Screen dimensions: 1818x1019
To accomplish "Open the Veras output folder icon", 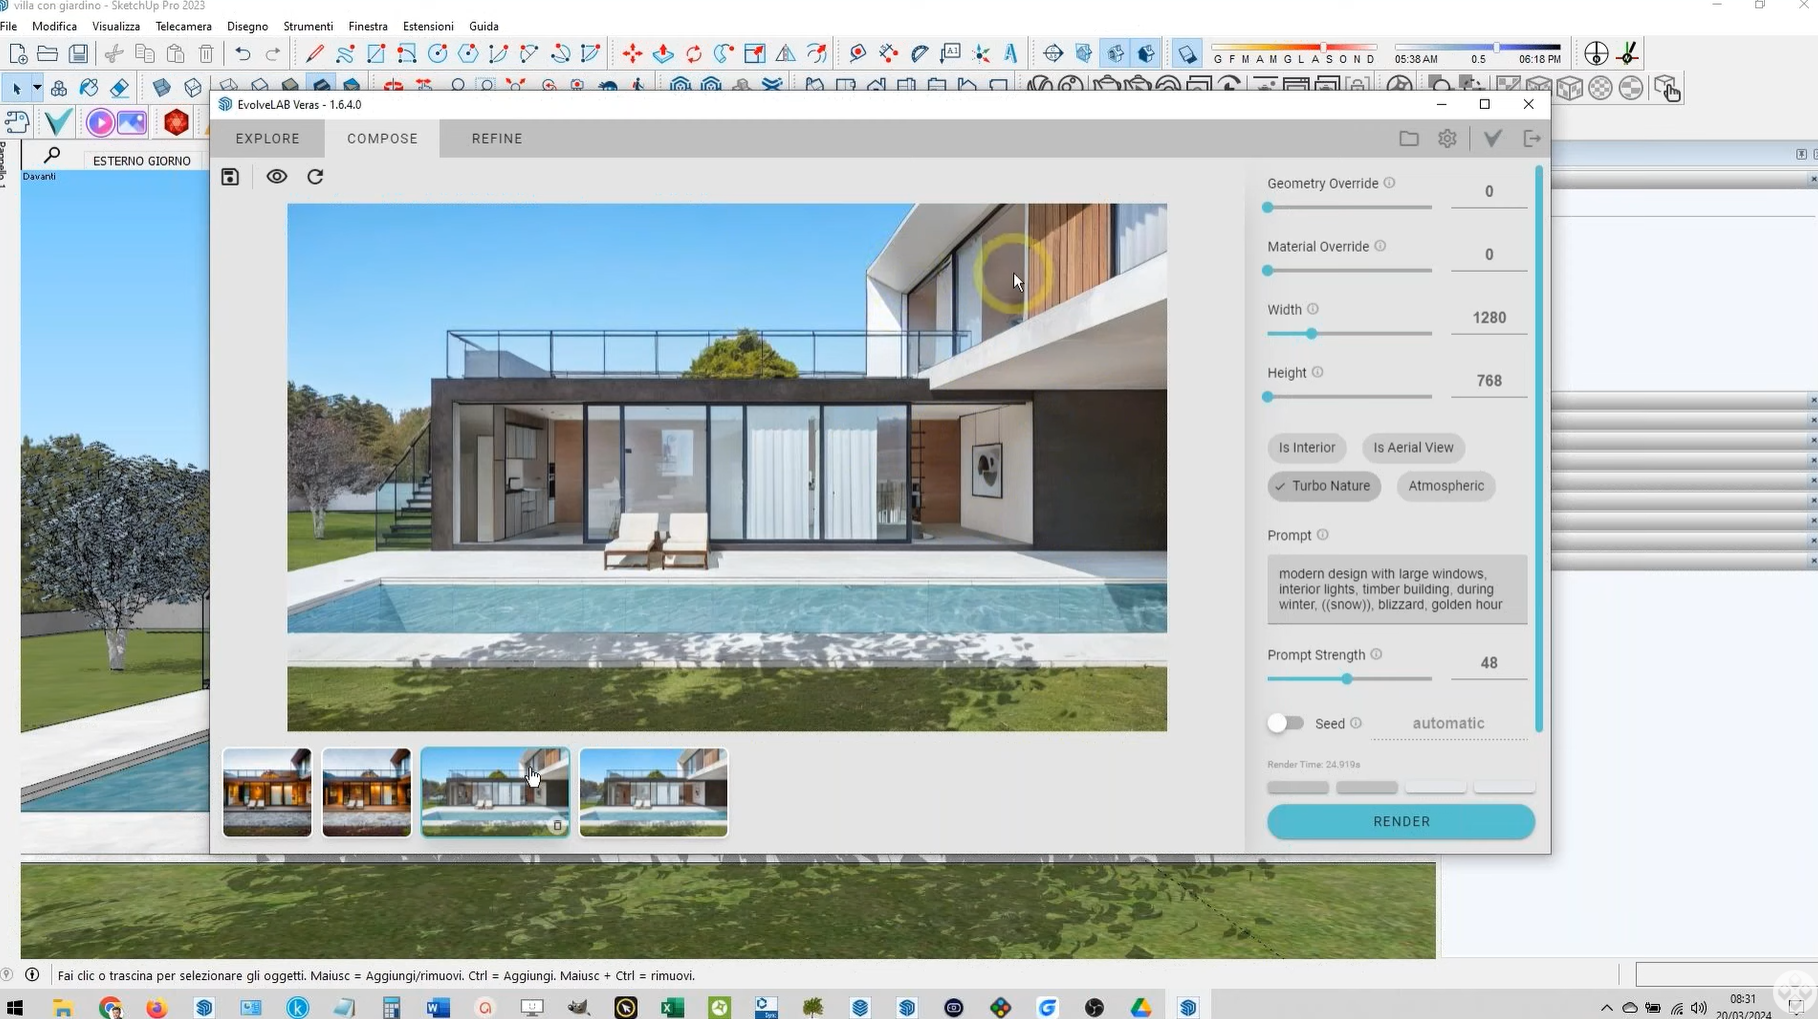I will (x=1408, y=139).
